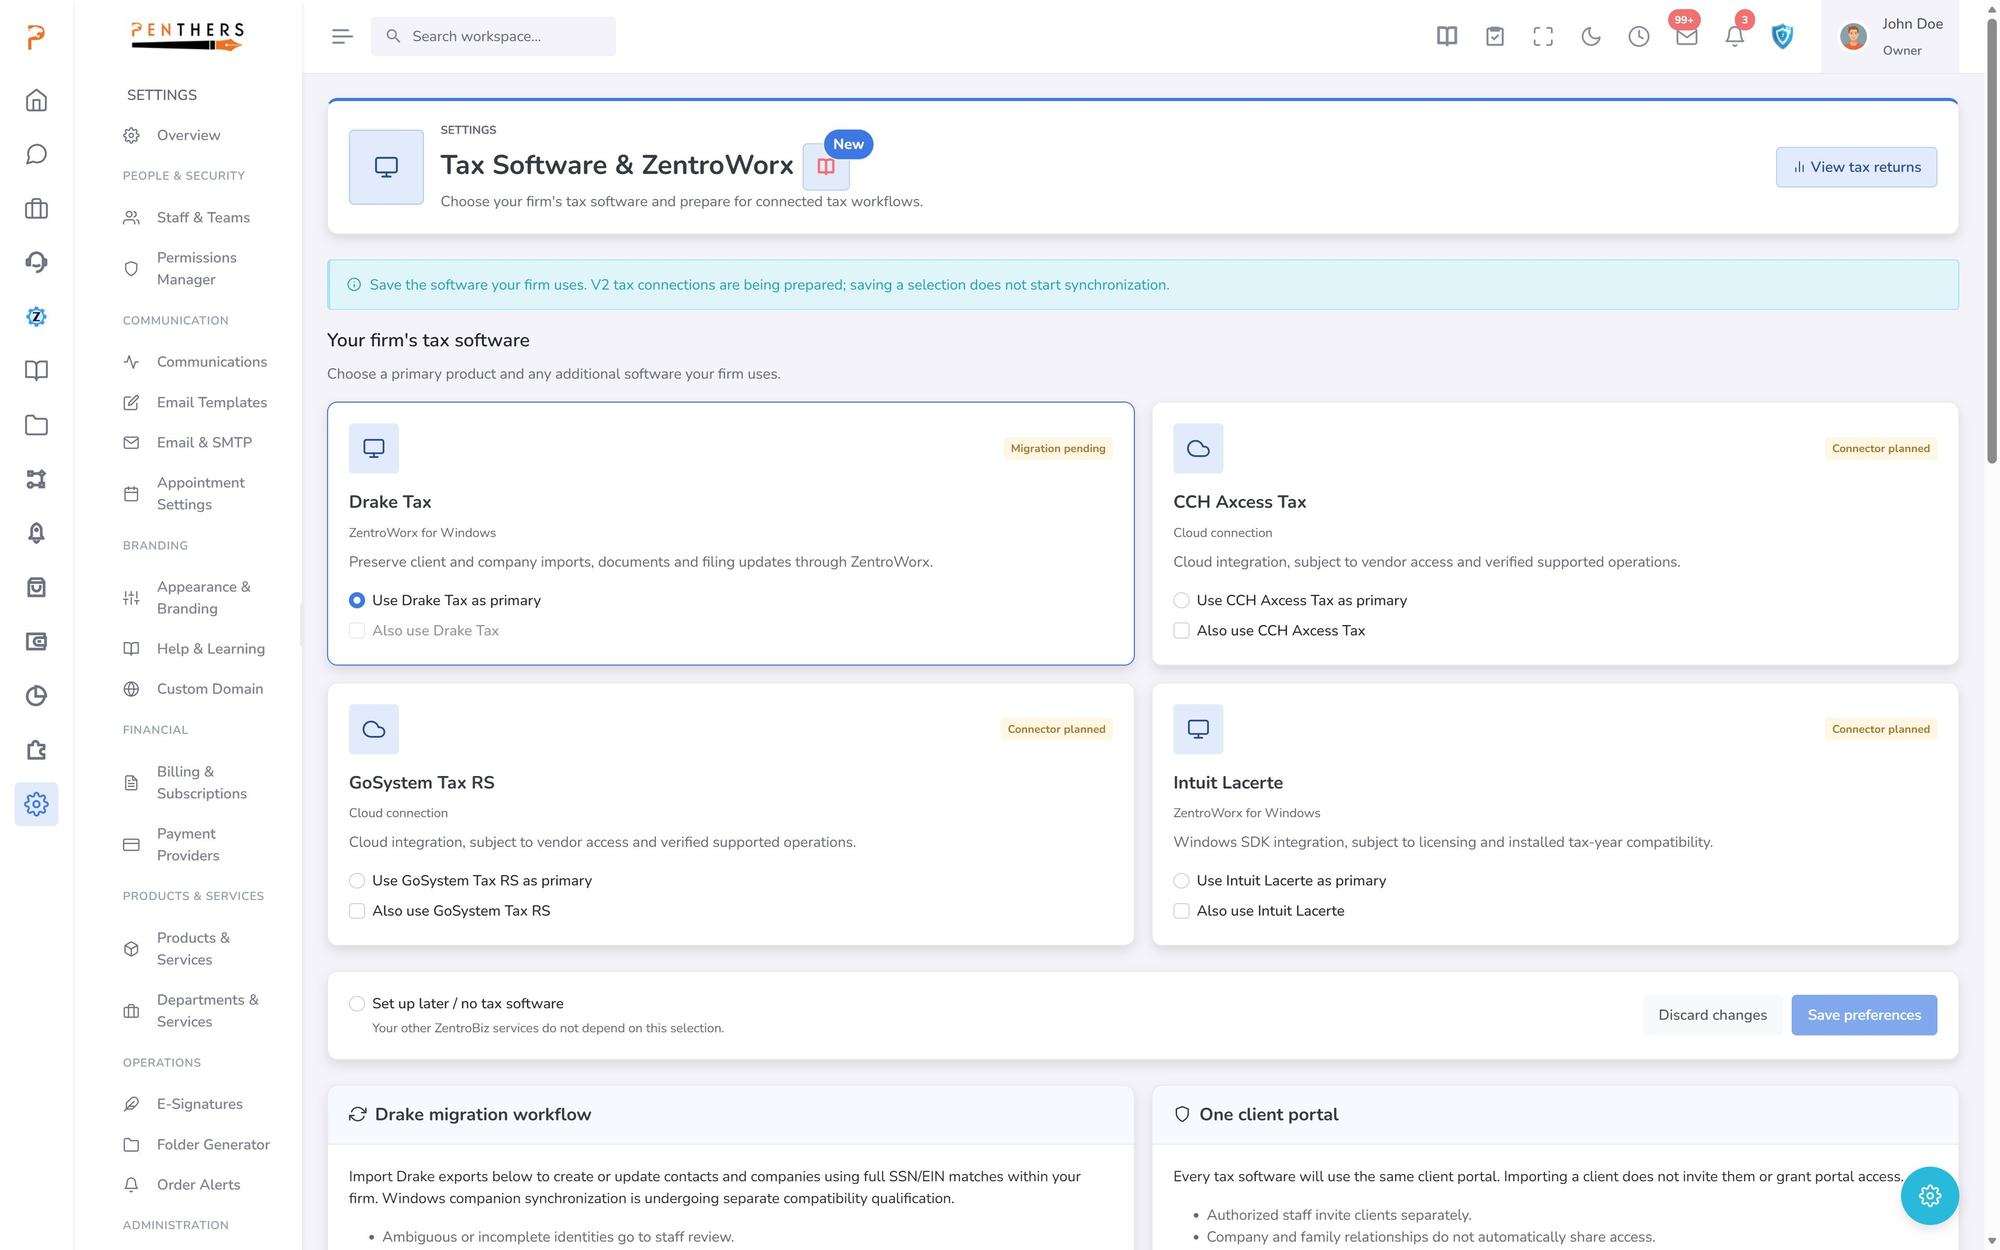Viewport: 2000px width, 1250px height.
Task: Open the wallet icon in left rail
Action: click(36, 641)
